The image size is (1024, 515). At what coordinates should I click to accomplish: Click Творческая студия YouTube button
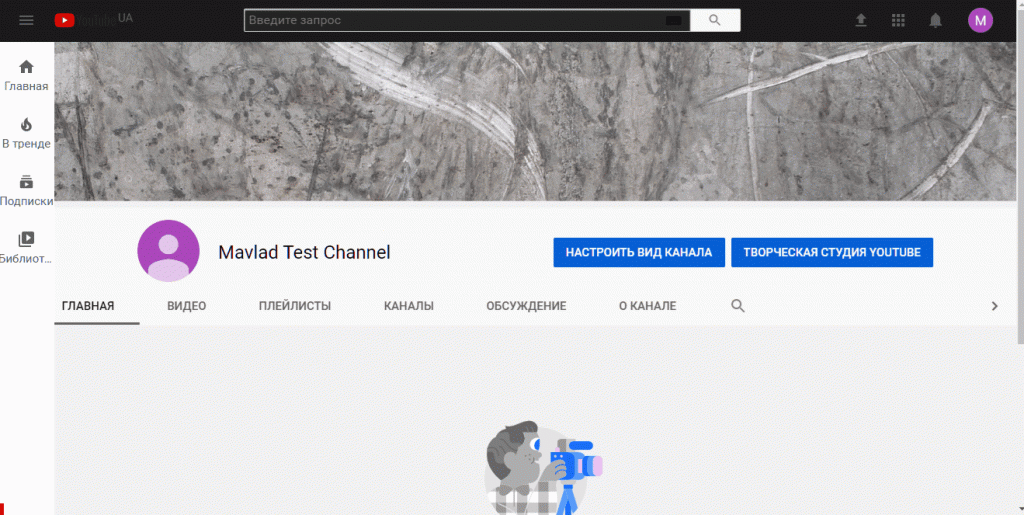click(x=831, y=253)
